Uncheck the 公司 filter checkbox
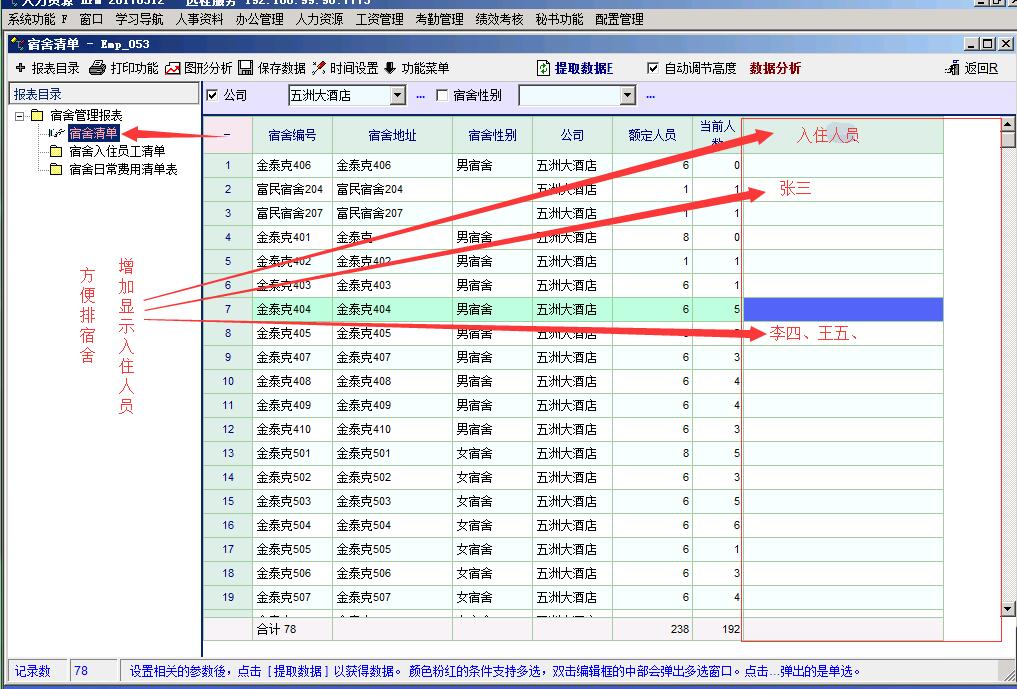 (x=212, y=95)
